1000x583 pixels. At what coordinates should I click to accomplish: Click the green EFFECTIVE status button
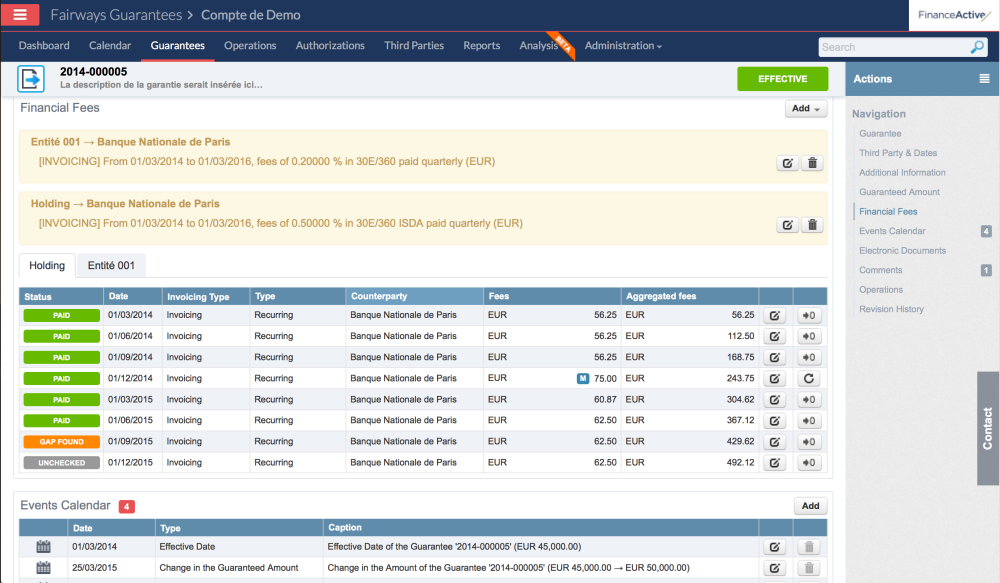coord(783,79)
